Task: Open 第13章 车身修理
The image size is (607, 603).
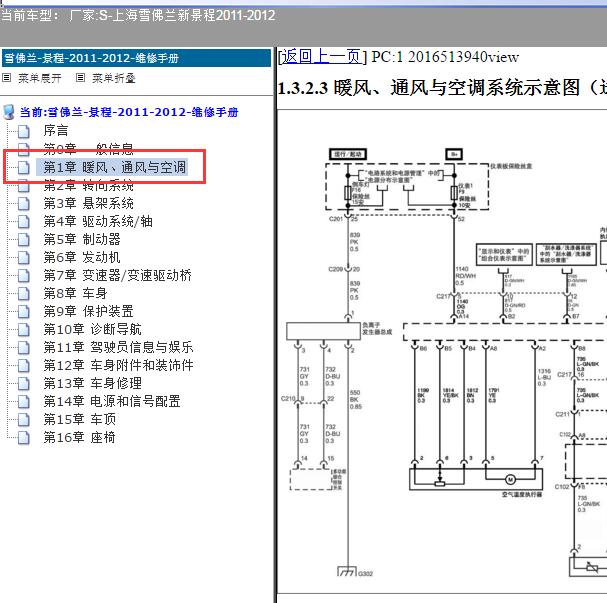Action: [x=93, y=383]
